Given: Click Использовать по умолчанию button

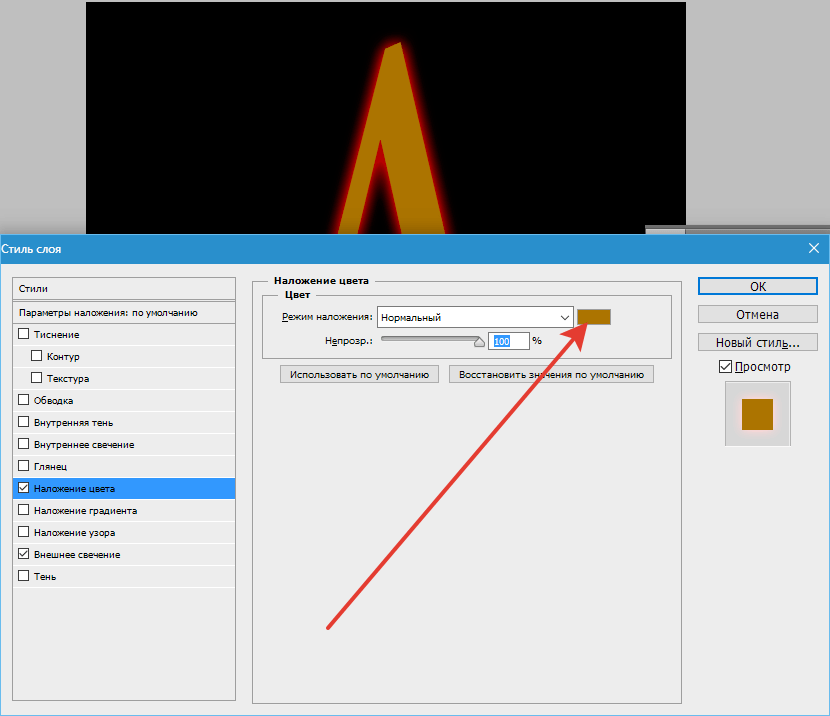Looking at the screenshot, I should point(360,375).
